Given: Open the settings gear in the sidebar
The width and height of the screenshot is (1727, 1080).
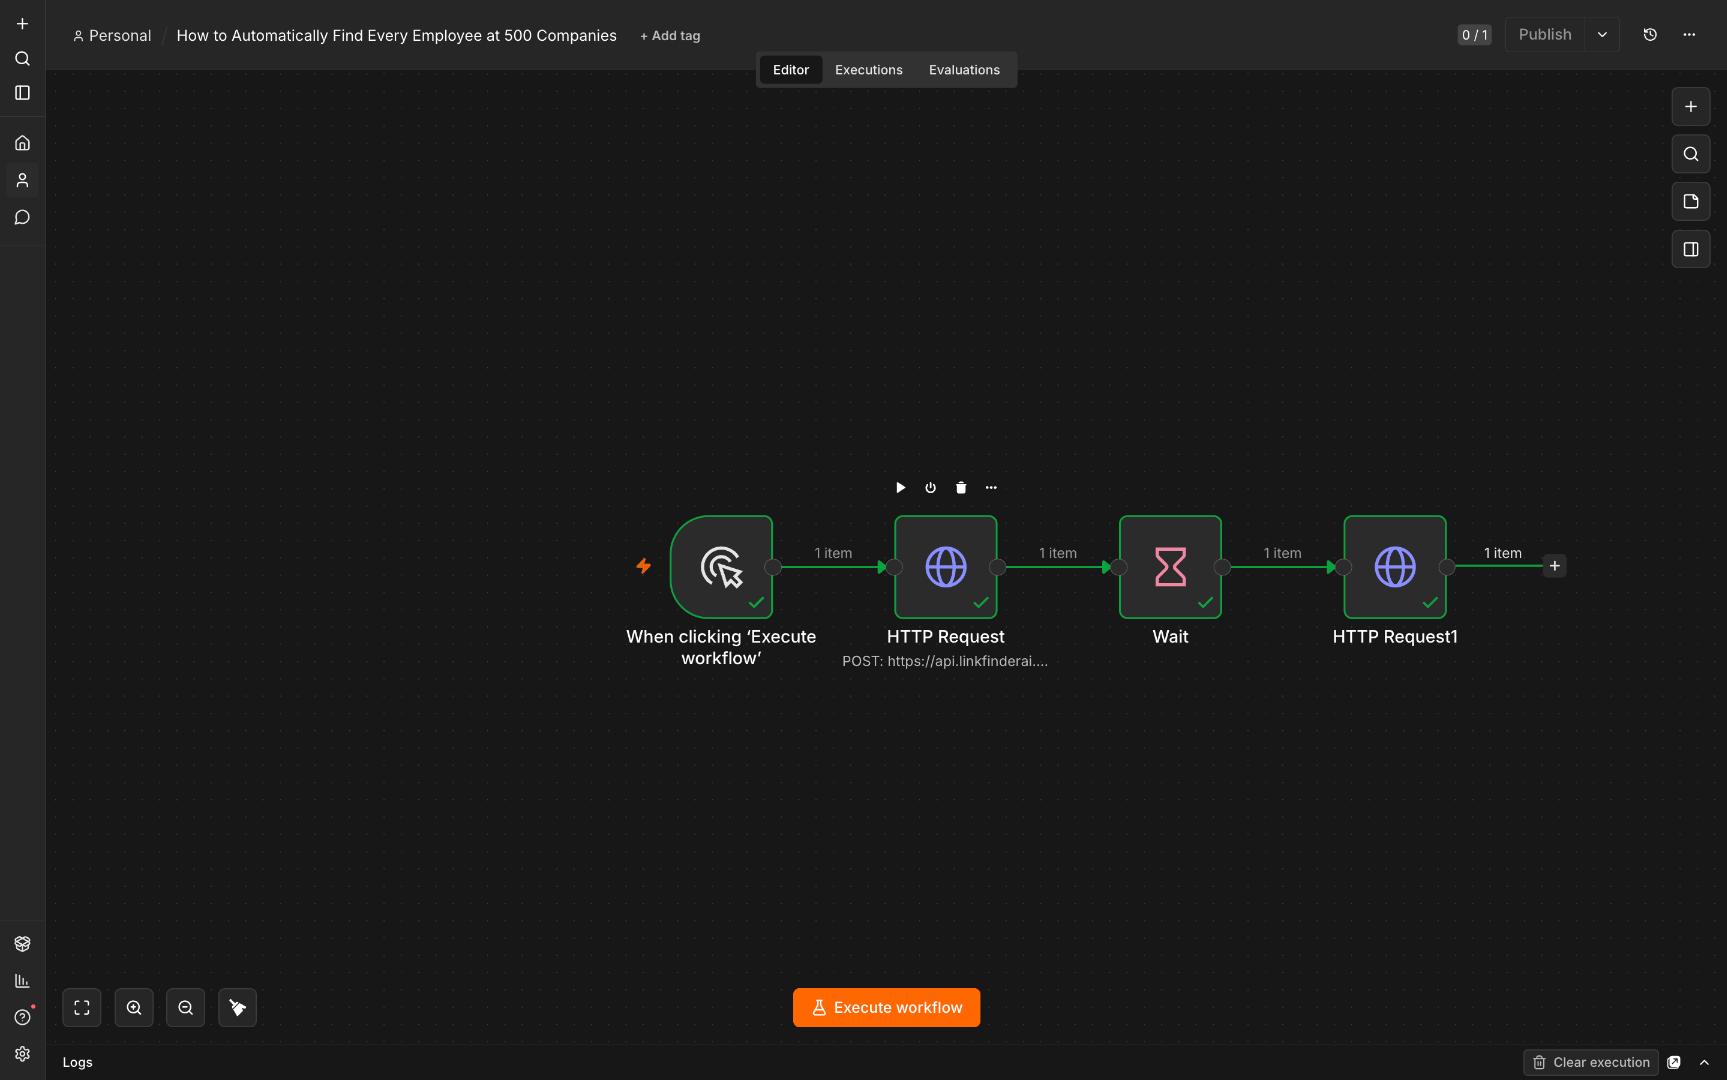Looking at the screenshot, I should coord(22,1054).
